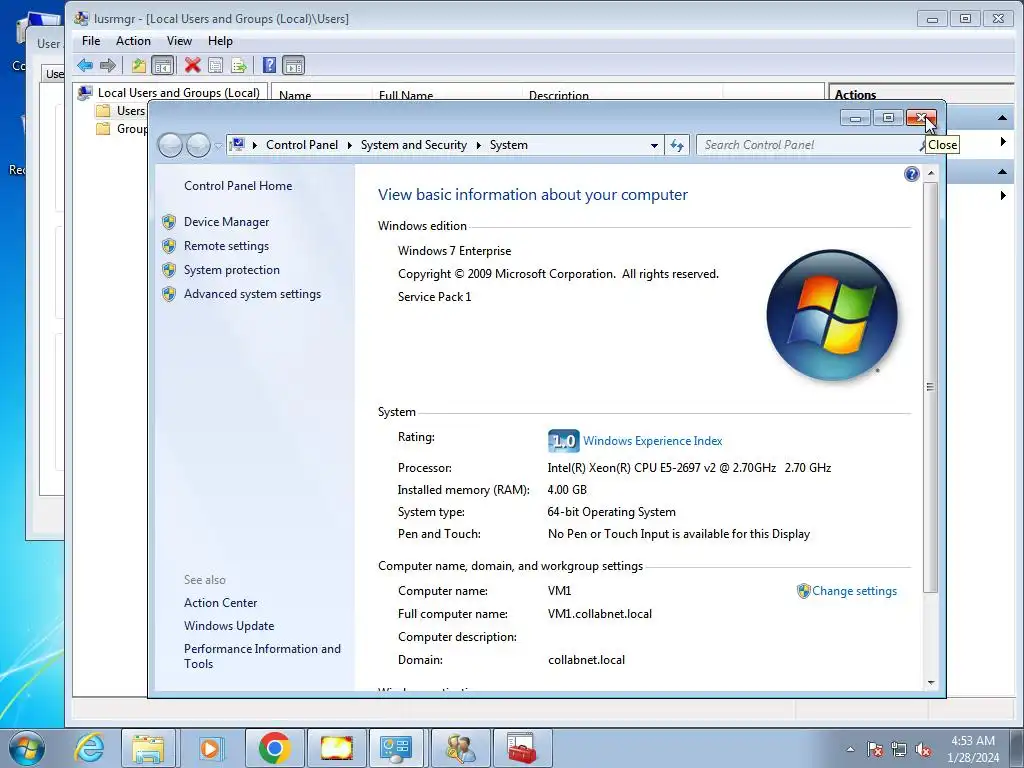Viewport: 1024px width, 768px height.
Task: Click scroll down arrow in System window
Action: [x=931, y=683]
